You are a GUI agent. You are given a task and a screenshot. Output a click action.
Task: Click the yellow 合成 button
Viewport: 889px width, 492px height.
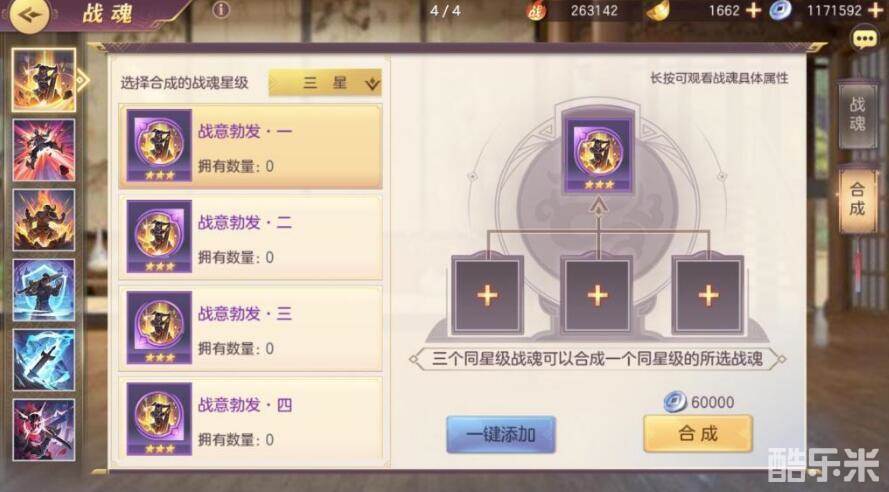698,434
